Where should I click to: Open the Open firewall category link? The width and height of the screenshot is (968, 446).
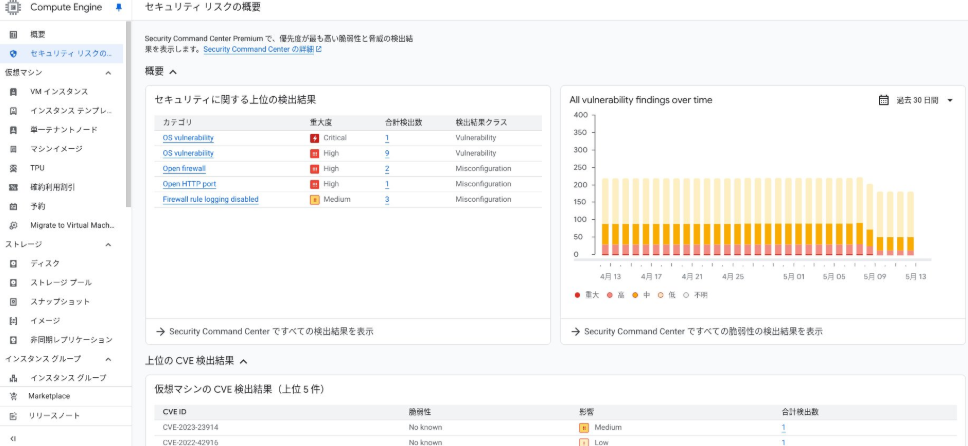(x=184, y=169)
